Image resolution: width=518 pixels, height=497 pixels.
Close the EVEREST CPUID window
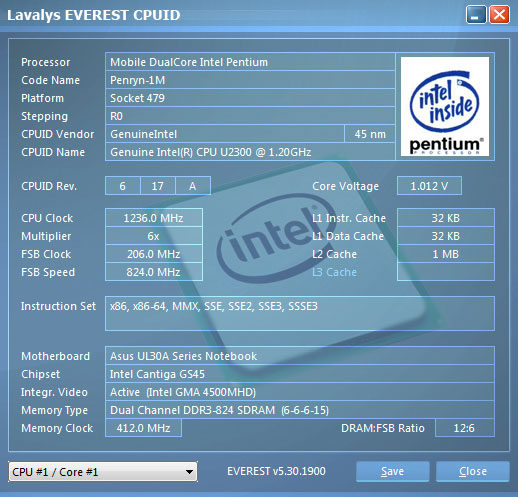(499, 15)
